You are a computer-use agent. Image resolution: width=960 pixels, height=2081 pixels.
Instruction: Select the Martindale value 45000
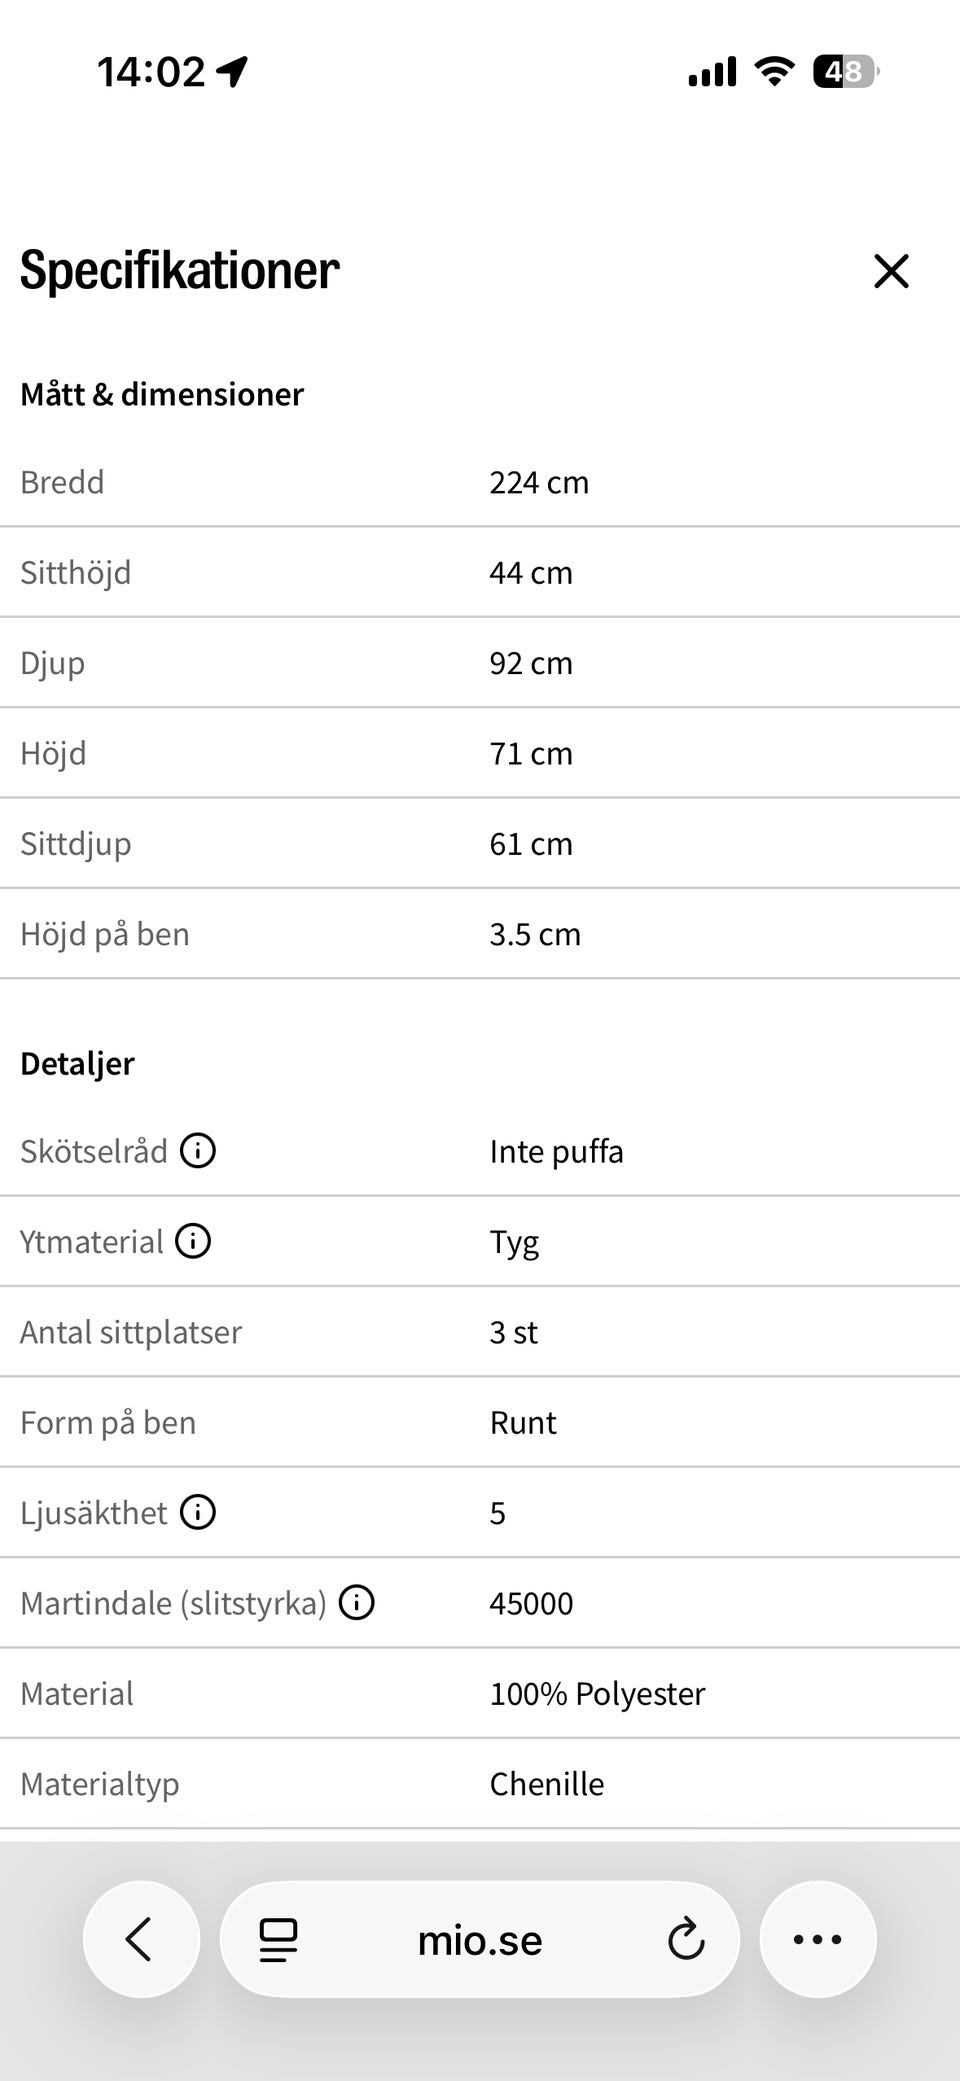pos(531,1603)
